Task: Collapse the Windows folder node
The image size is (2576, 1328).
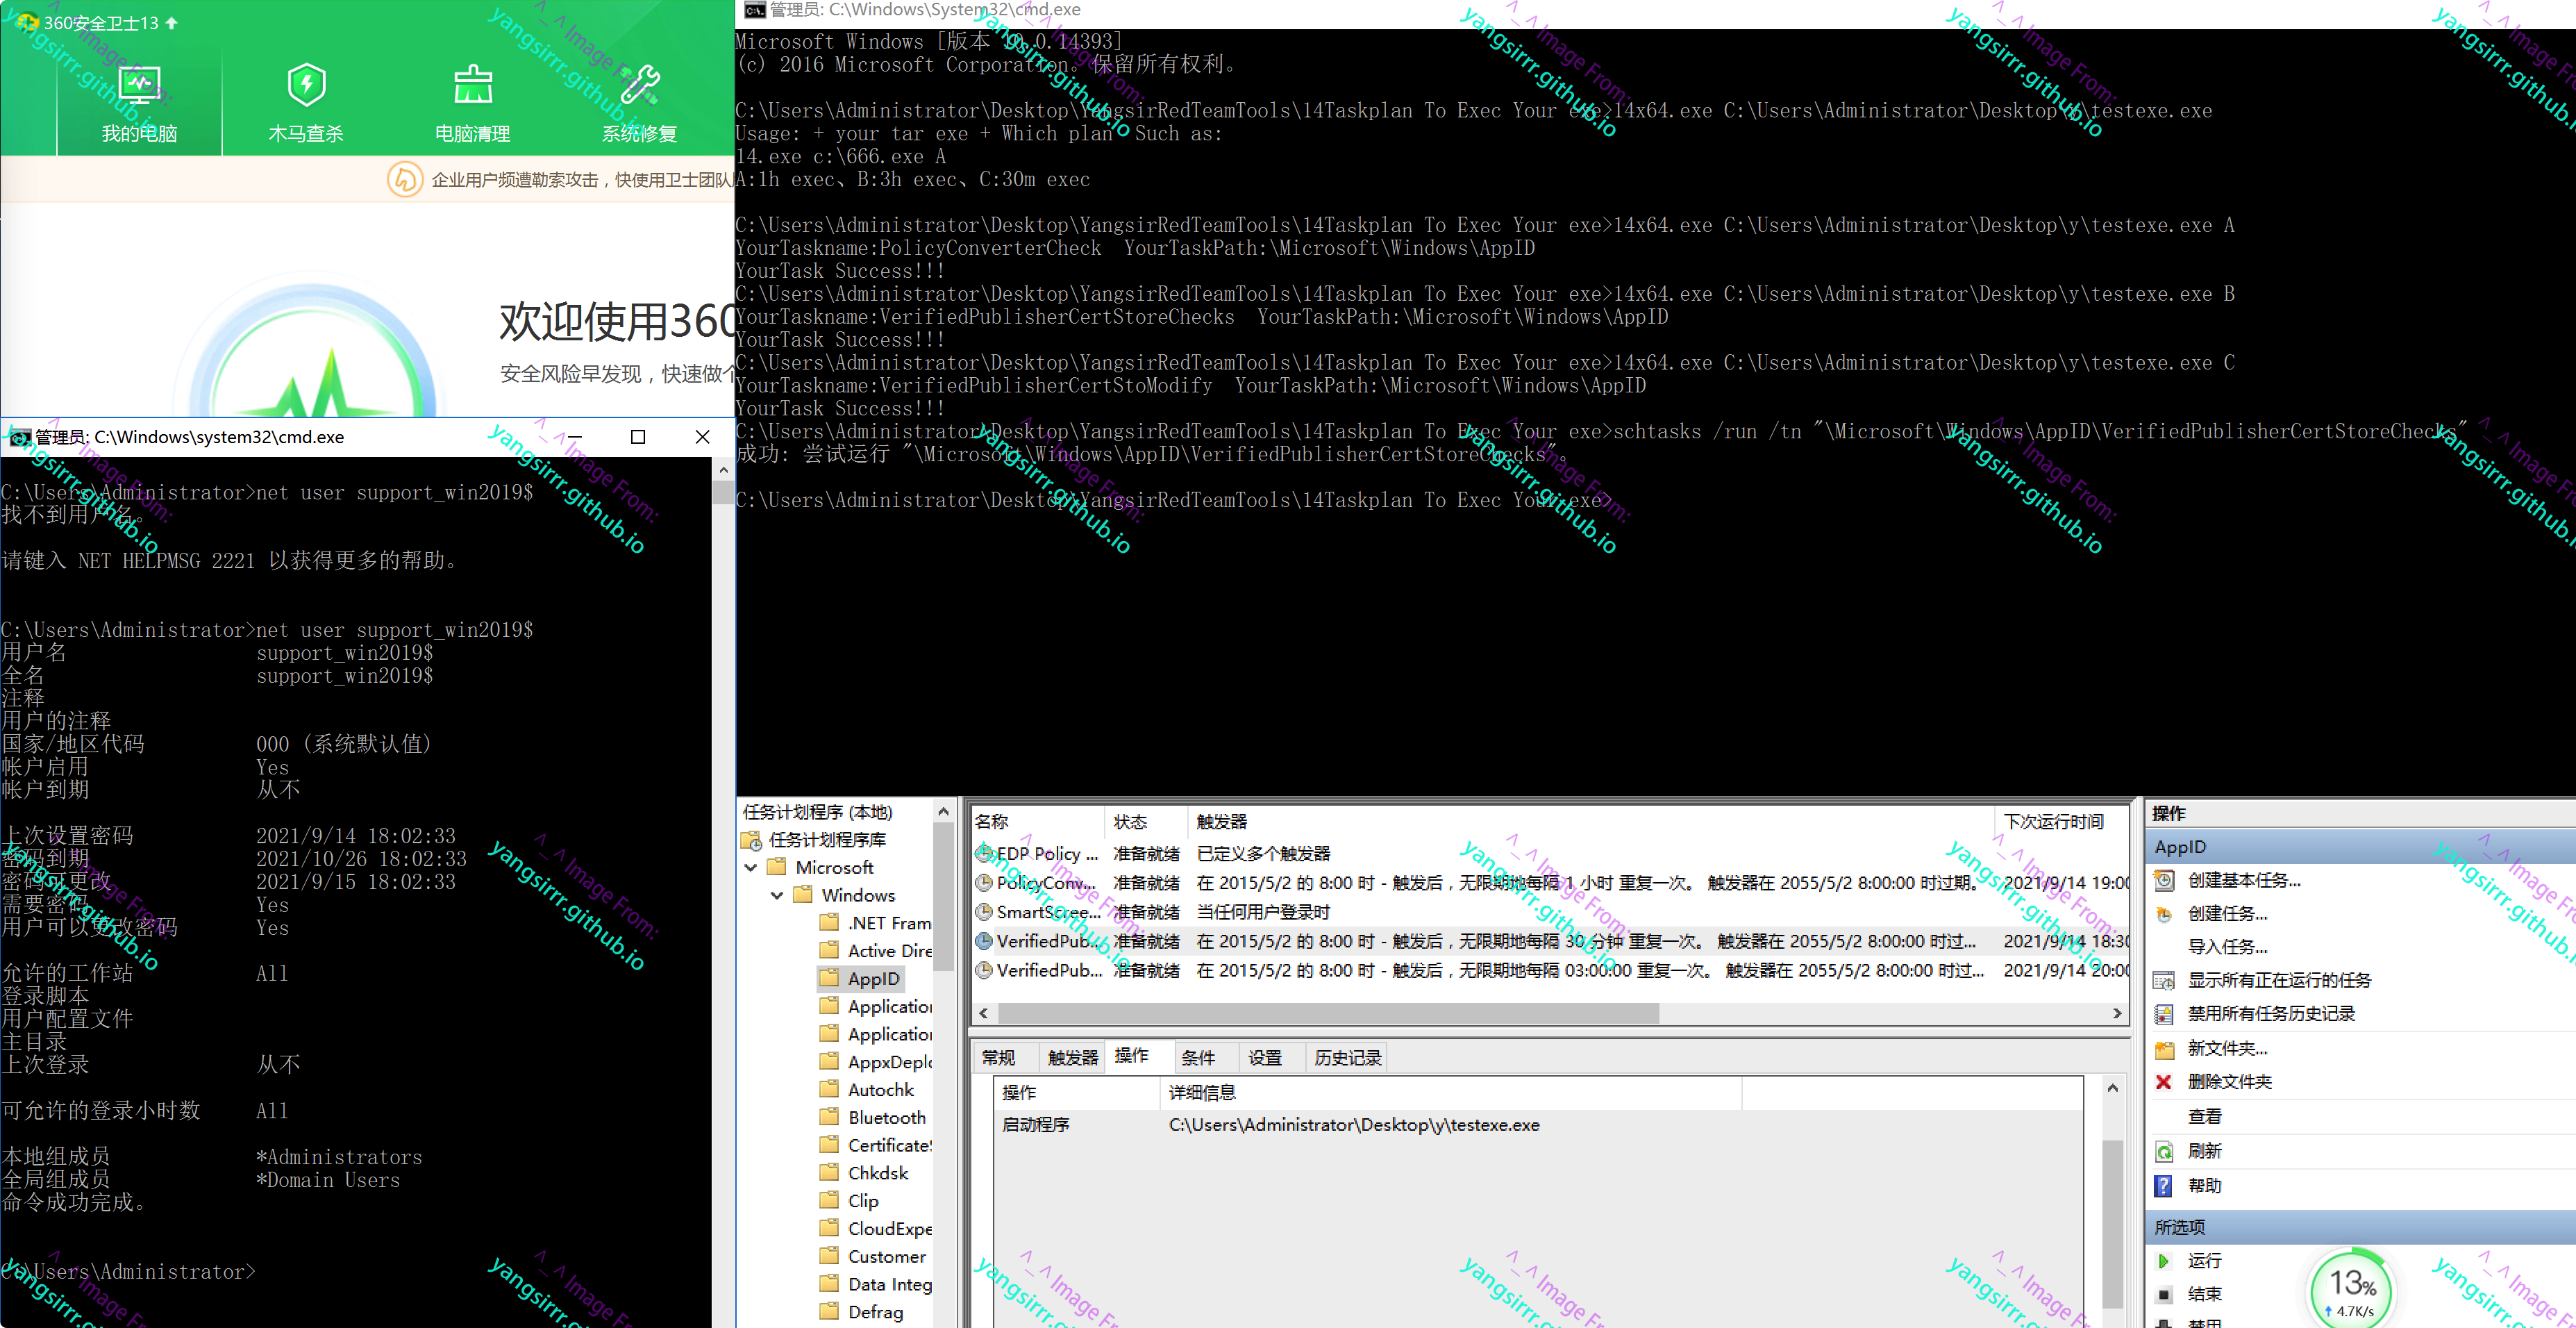Action: [x=777, y=895]
